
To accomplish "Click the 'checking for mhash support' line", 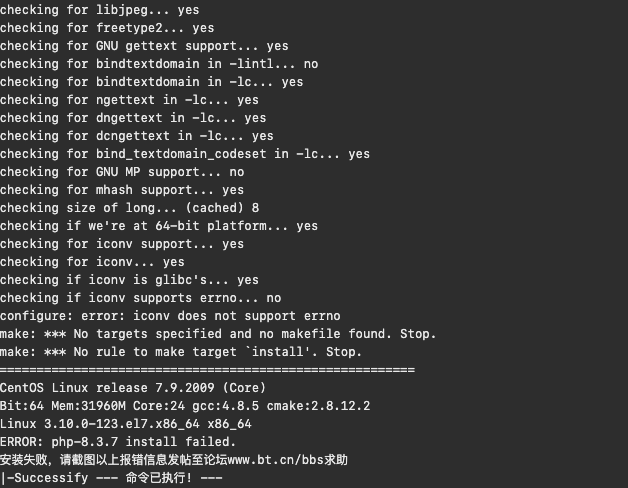I will tap(122, 190).
